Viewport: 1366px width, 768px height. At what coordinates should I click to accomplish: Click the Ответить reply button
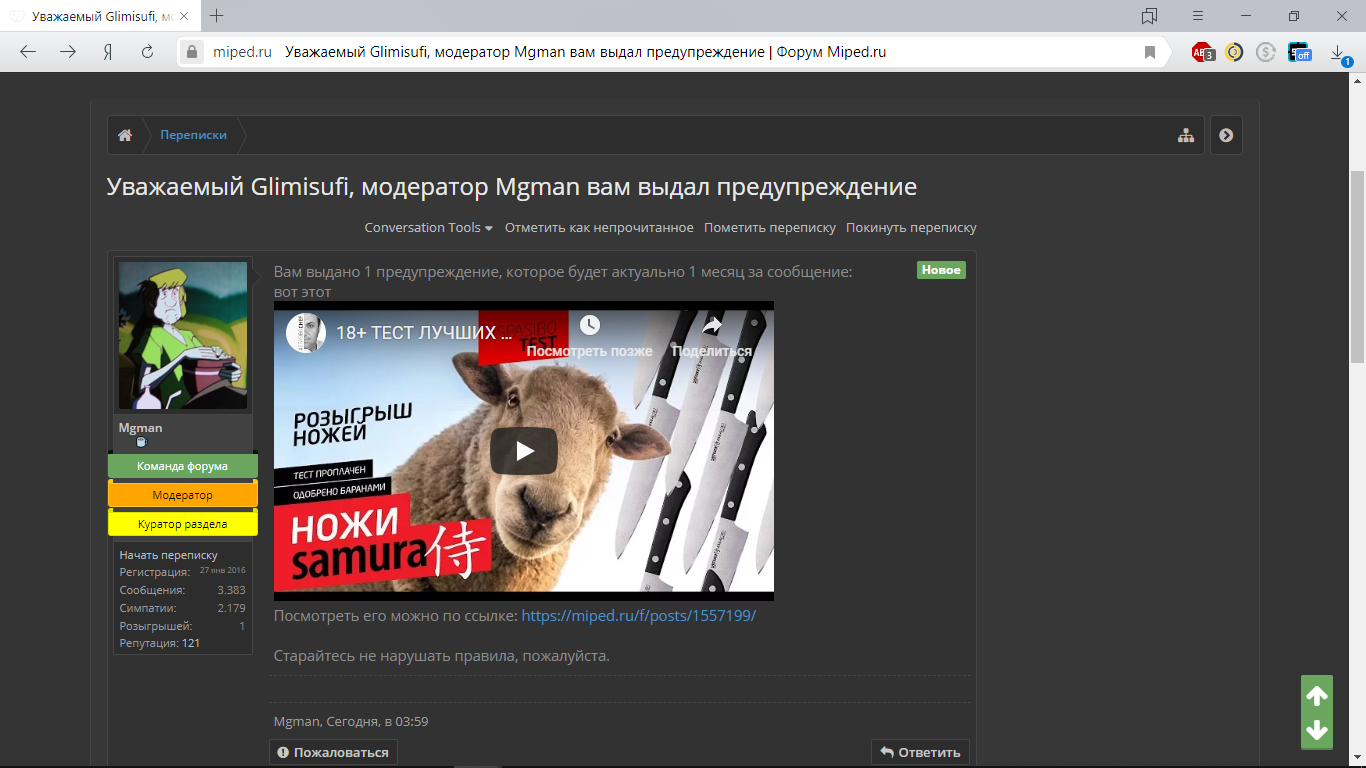point(920,752)
